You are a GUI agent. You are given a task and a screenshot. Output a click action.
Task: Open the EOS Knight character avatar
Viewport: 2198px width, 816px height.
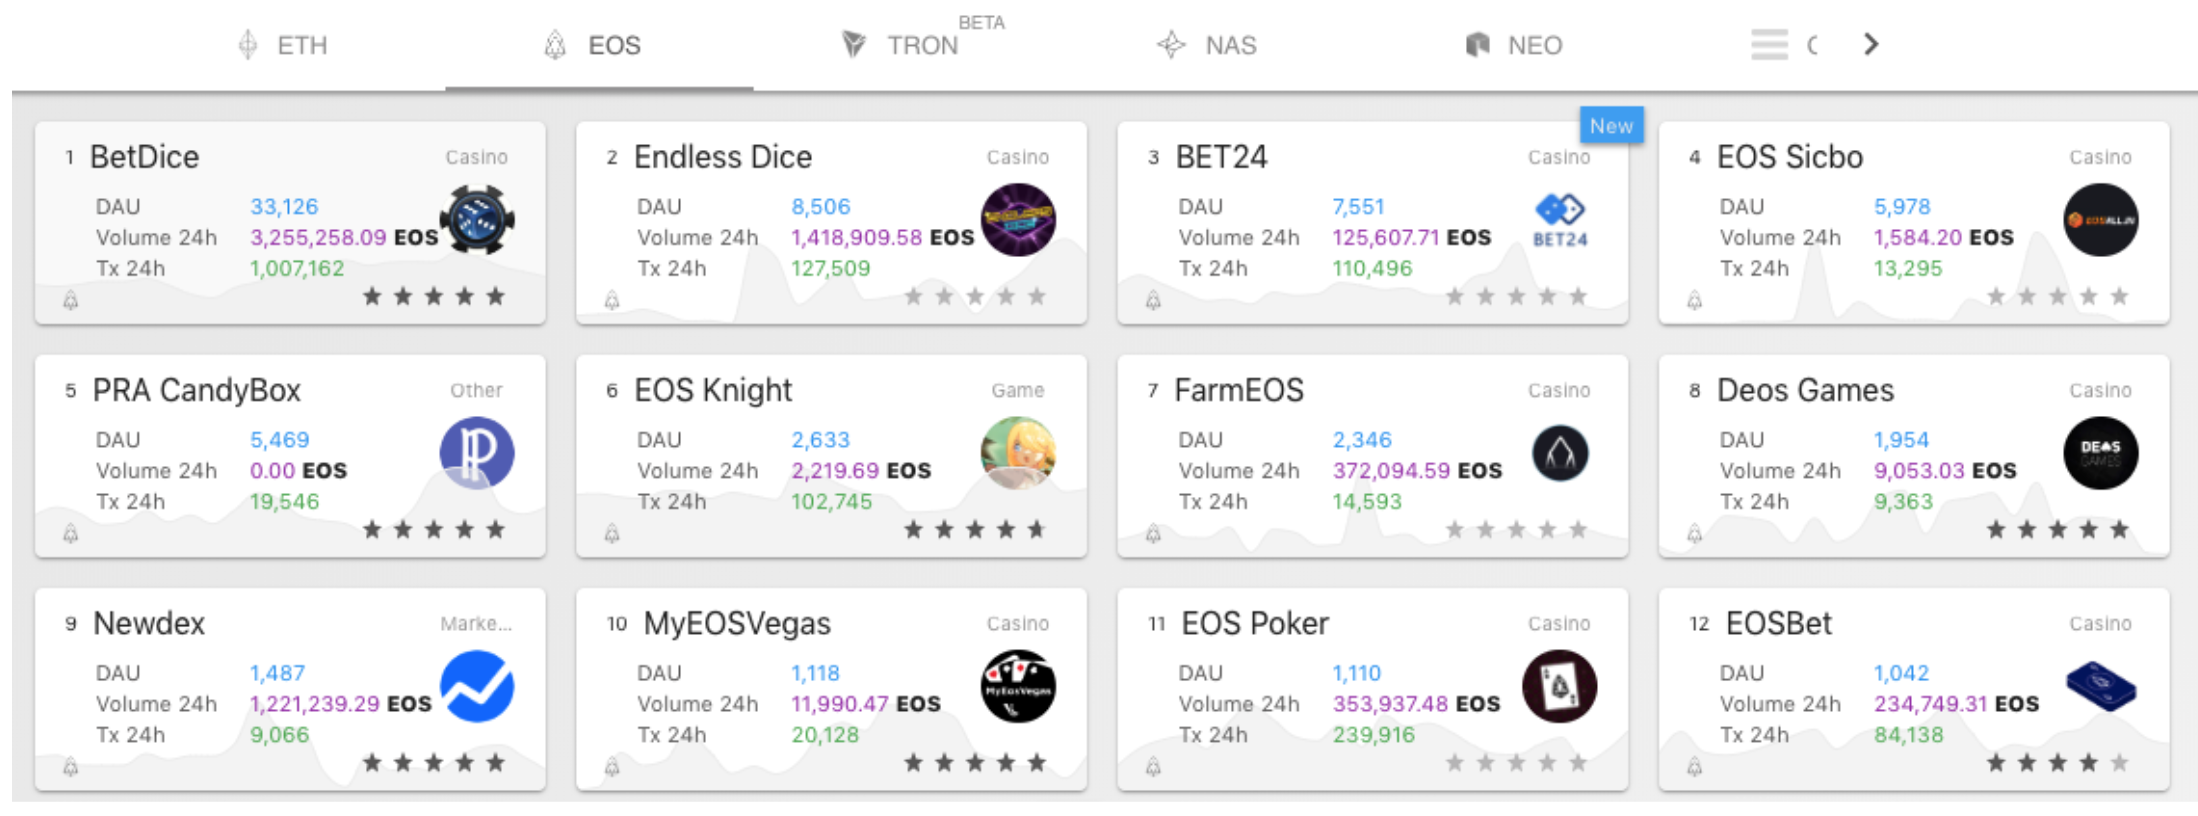pyautogui.click(x=1018, y=453)
